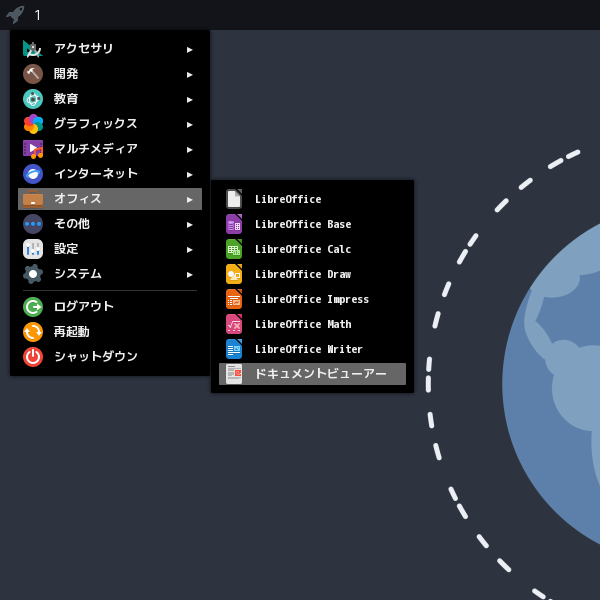Expand the 開発 submenu arrow
Image resolution: width=600 pixels, height=600 pixels.
click(189, 75)
